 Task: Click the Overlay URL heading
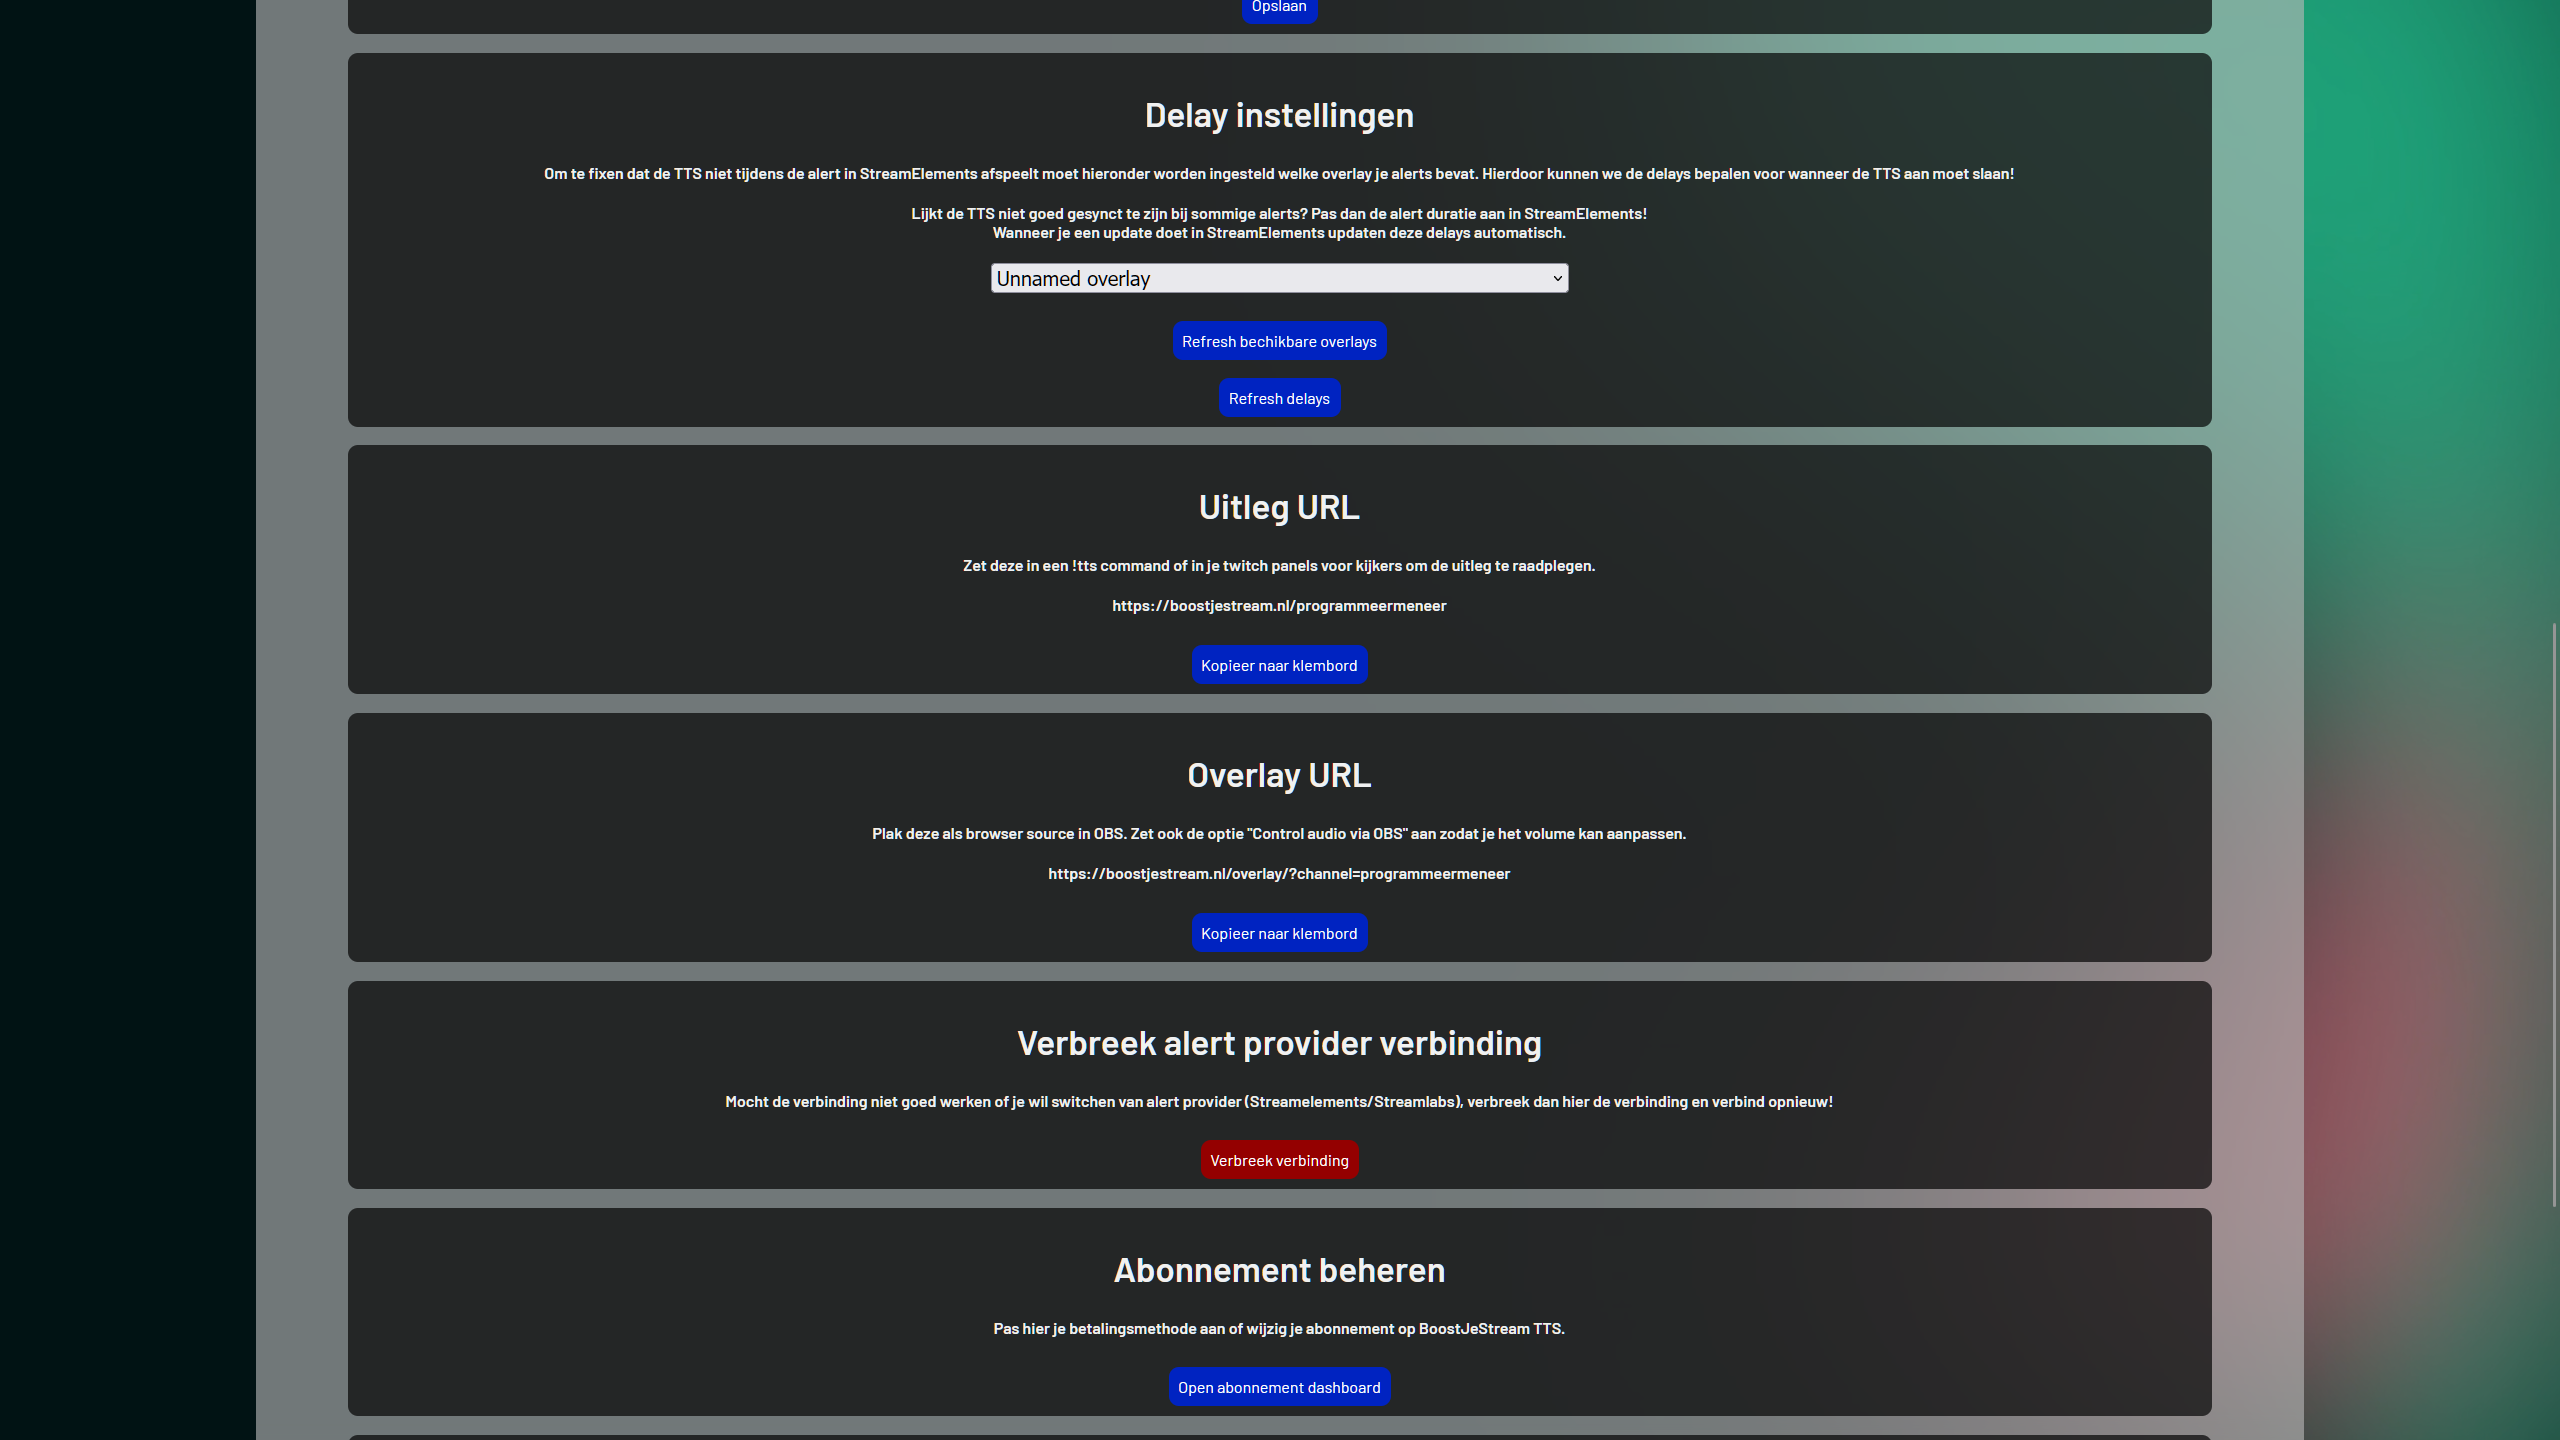[x=1279, y=775]
